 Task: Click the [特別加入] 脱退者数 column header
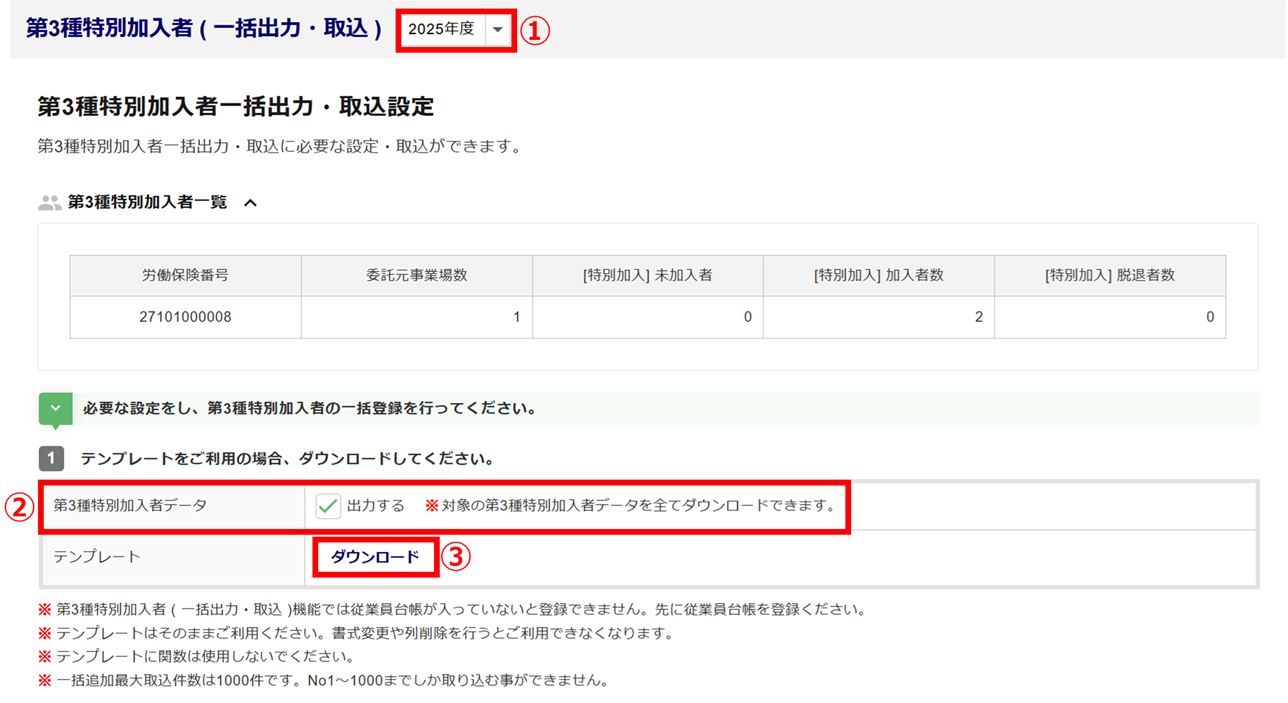(x=1109, y=275)
